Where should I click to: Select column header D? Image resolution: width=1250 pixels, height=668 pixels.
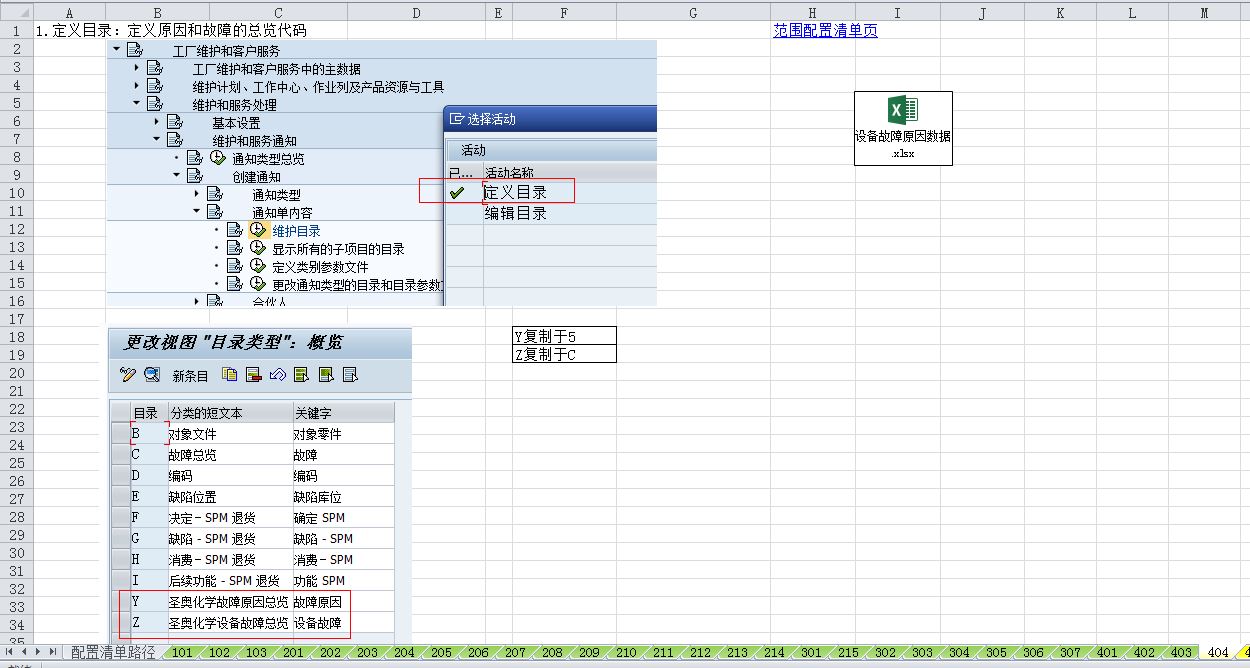(x=416, y=12)
